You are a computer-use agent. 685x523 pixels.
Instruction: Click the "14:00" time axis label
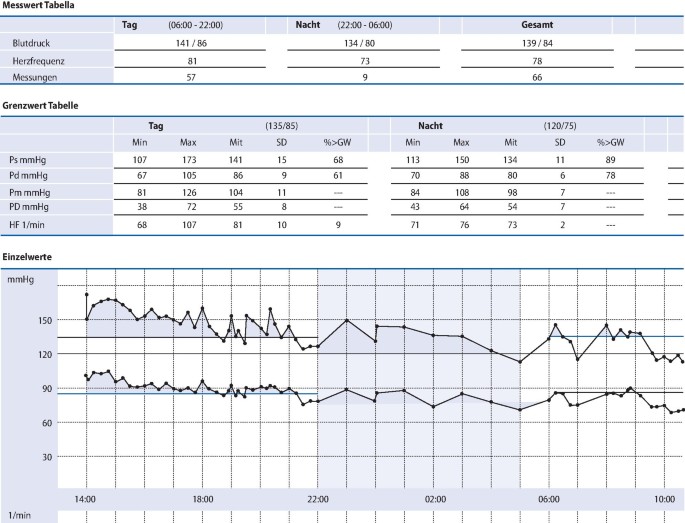85,499
